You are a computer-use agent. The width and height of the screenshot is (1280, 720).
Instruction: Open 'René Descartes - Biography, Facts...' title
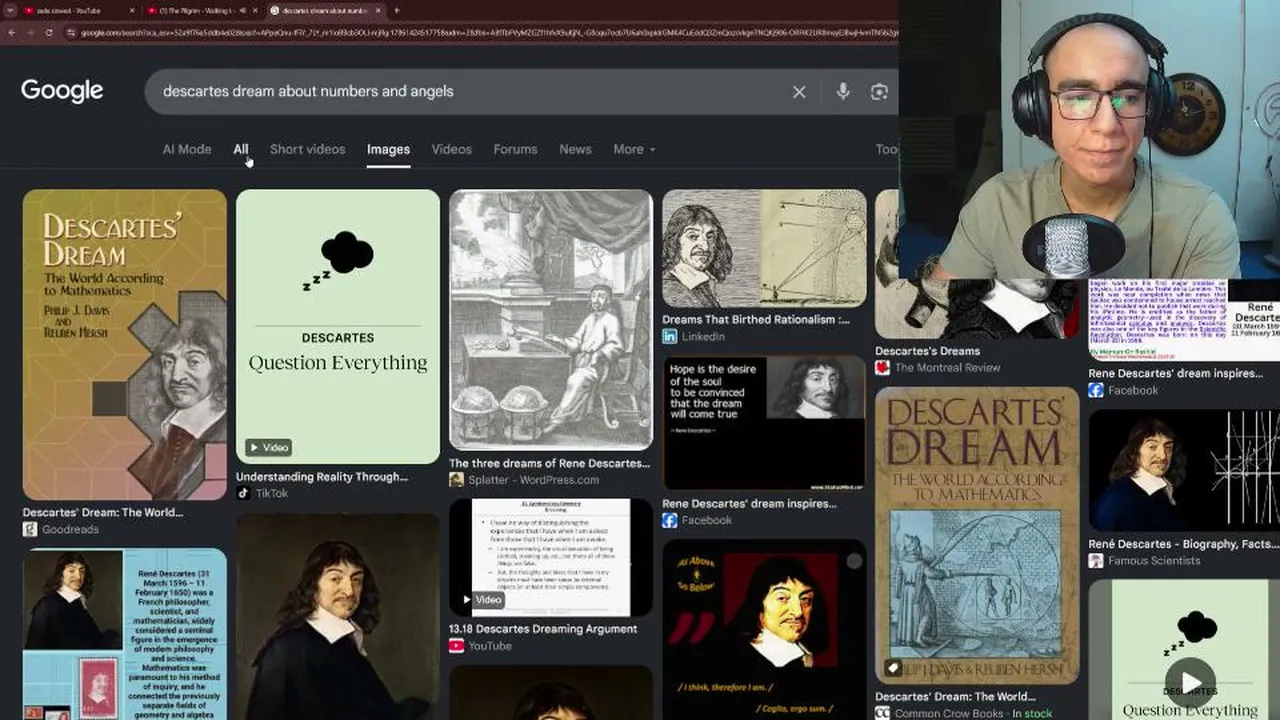tap(1183, 544)
